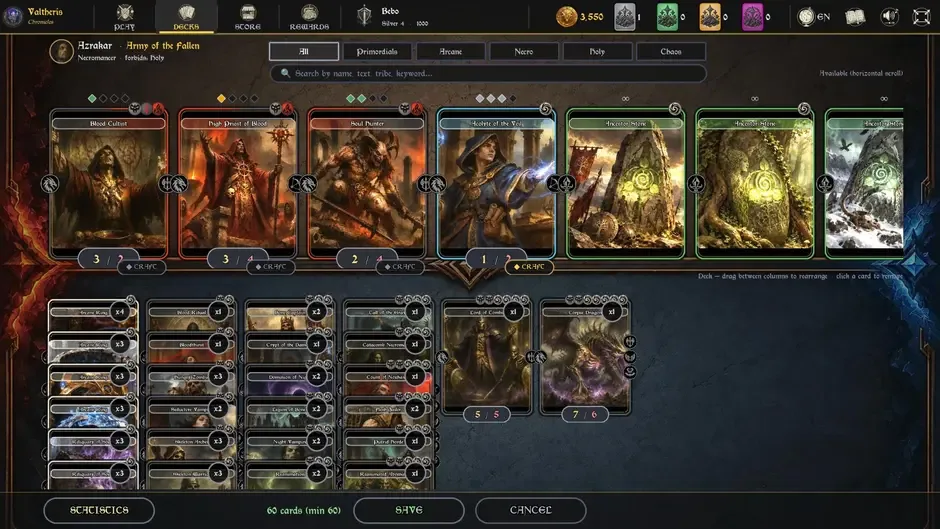Click the blue diamond ornament on right edge
This screenshot has width=940, height=529.
(x=912, y=264)
